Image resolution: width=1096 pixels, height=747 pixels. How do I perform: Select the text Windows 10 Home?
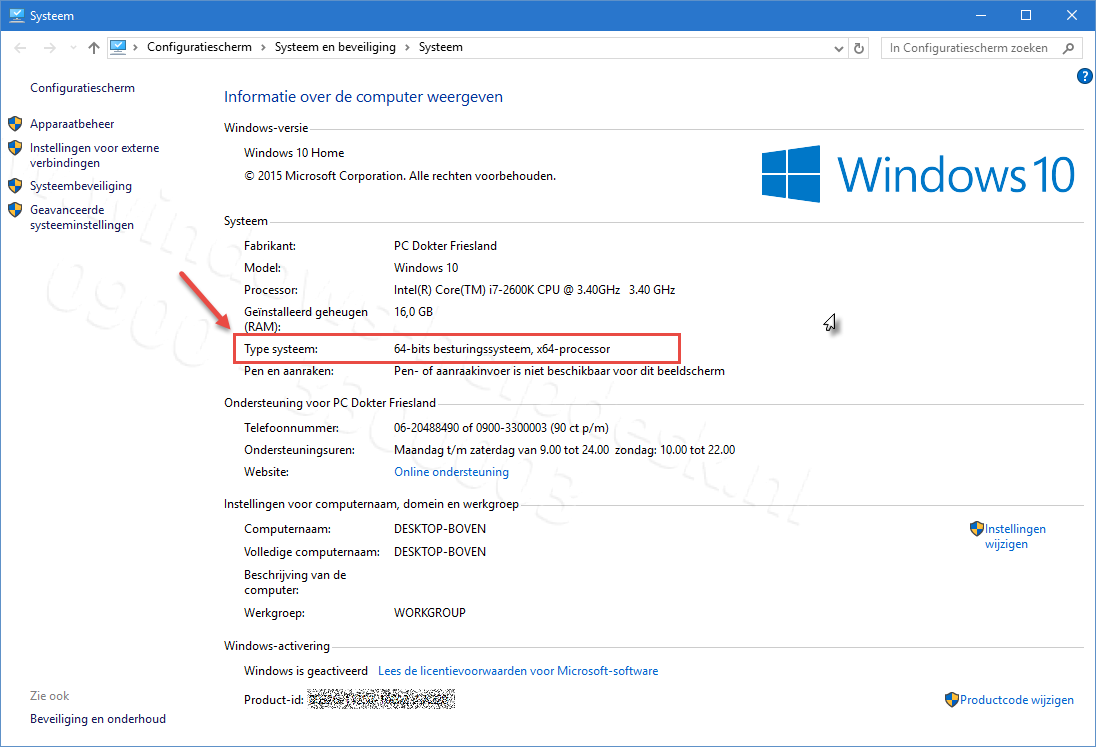click(x=294, y=152)
